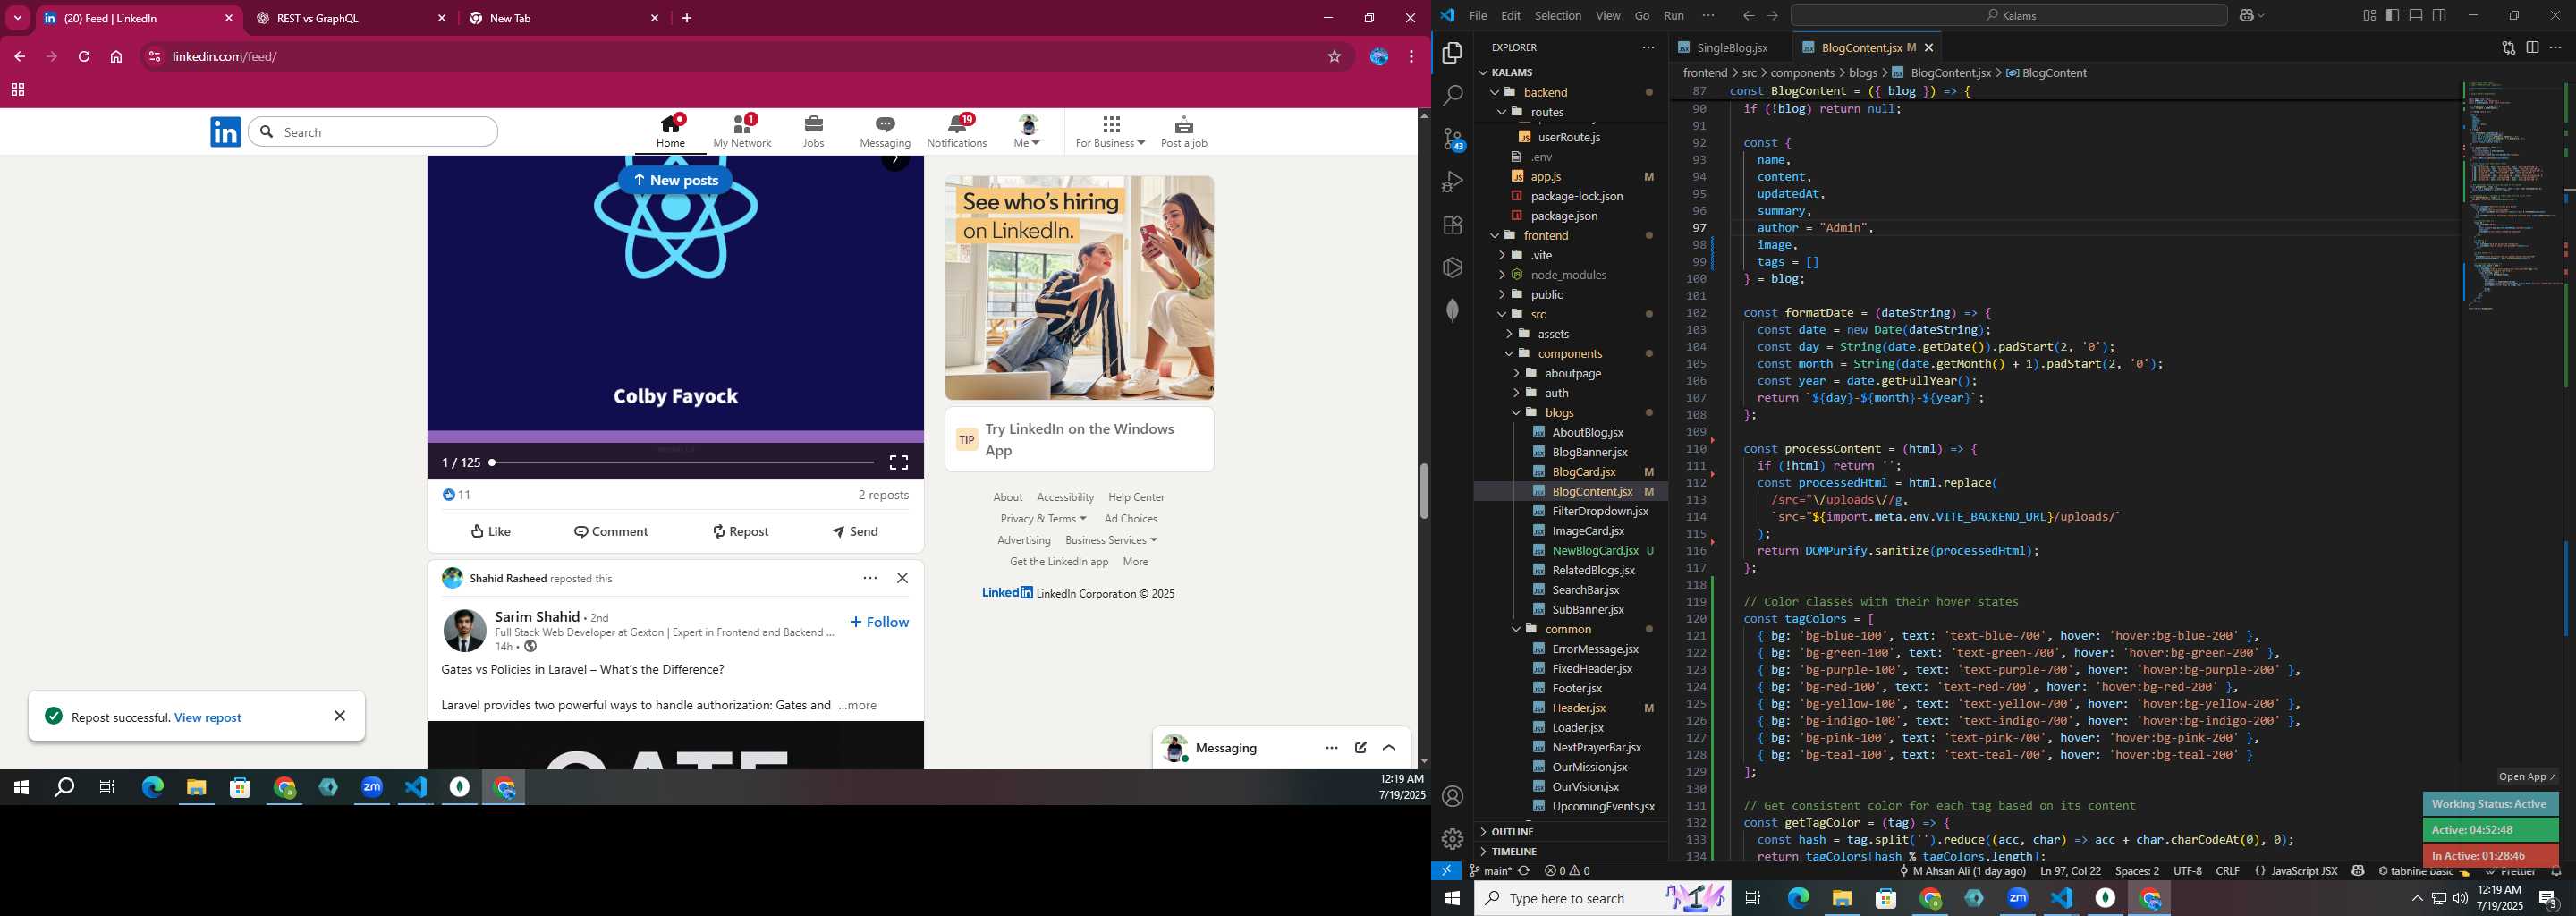Image resolution: width=2576 pixels, height=916 pixels.
Task: Open VS Code Accounts icon
Action: [1453, 796]
